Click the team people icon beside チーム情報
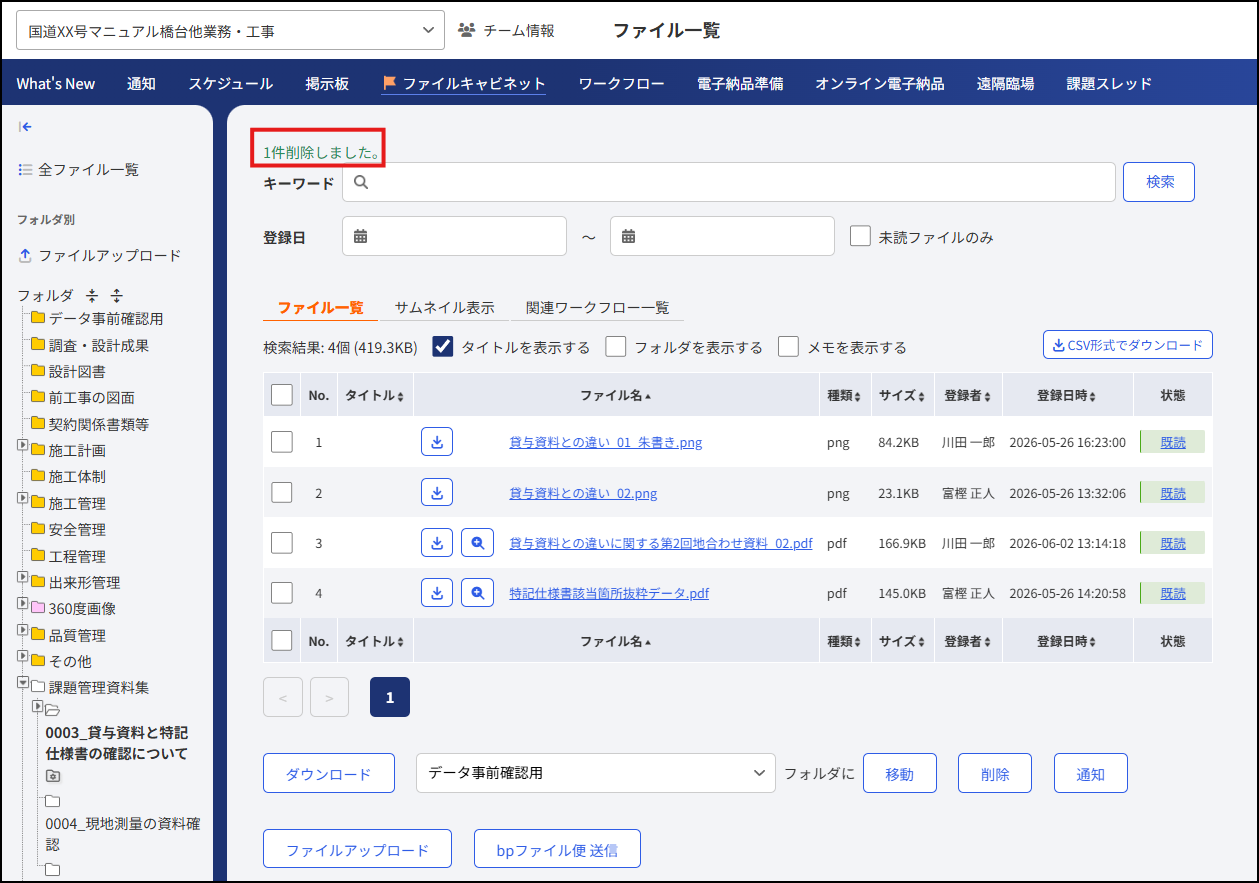Screen dimensions: 1259x883 point(466,30)
